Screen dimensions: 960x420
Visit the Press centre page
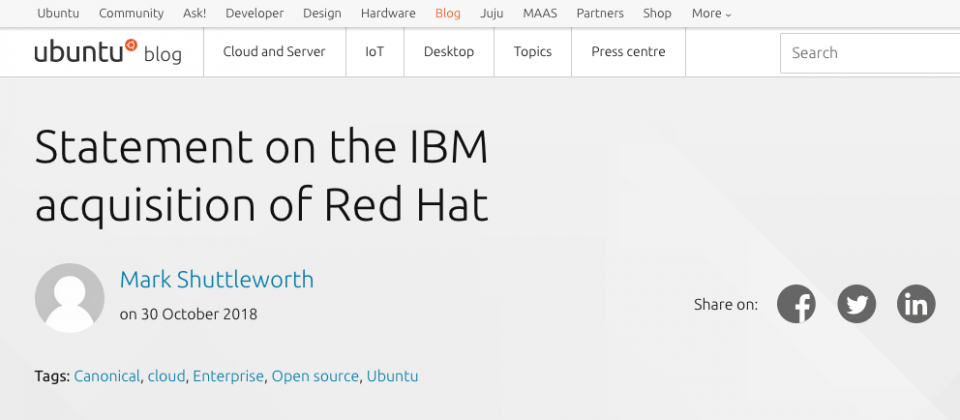pos(628,52)
